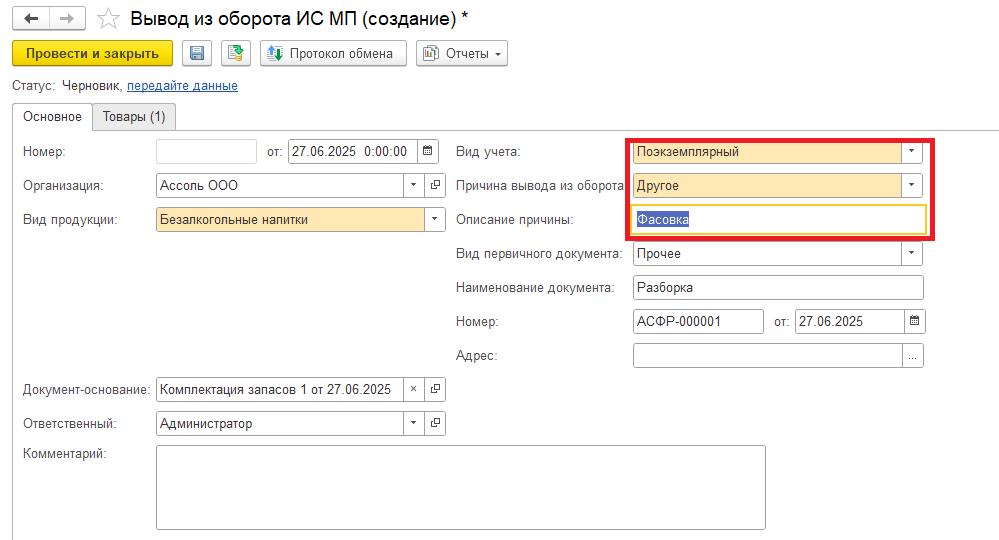Image resolution: width=999 pixels, height=540 pixels.
Task: Click inside the Комментарий text area
Action: 460,486
